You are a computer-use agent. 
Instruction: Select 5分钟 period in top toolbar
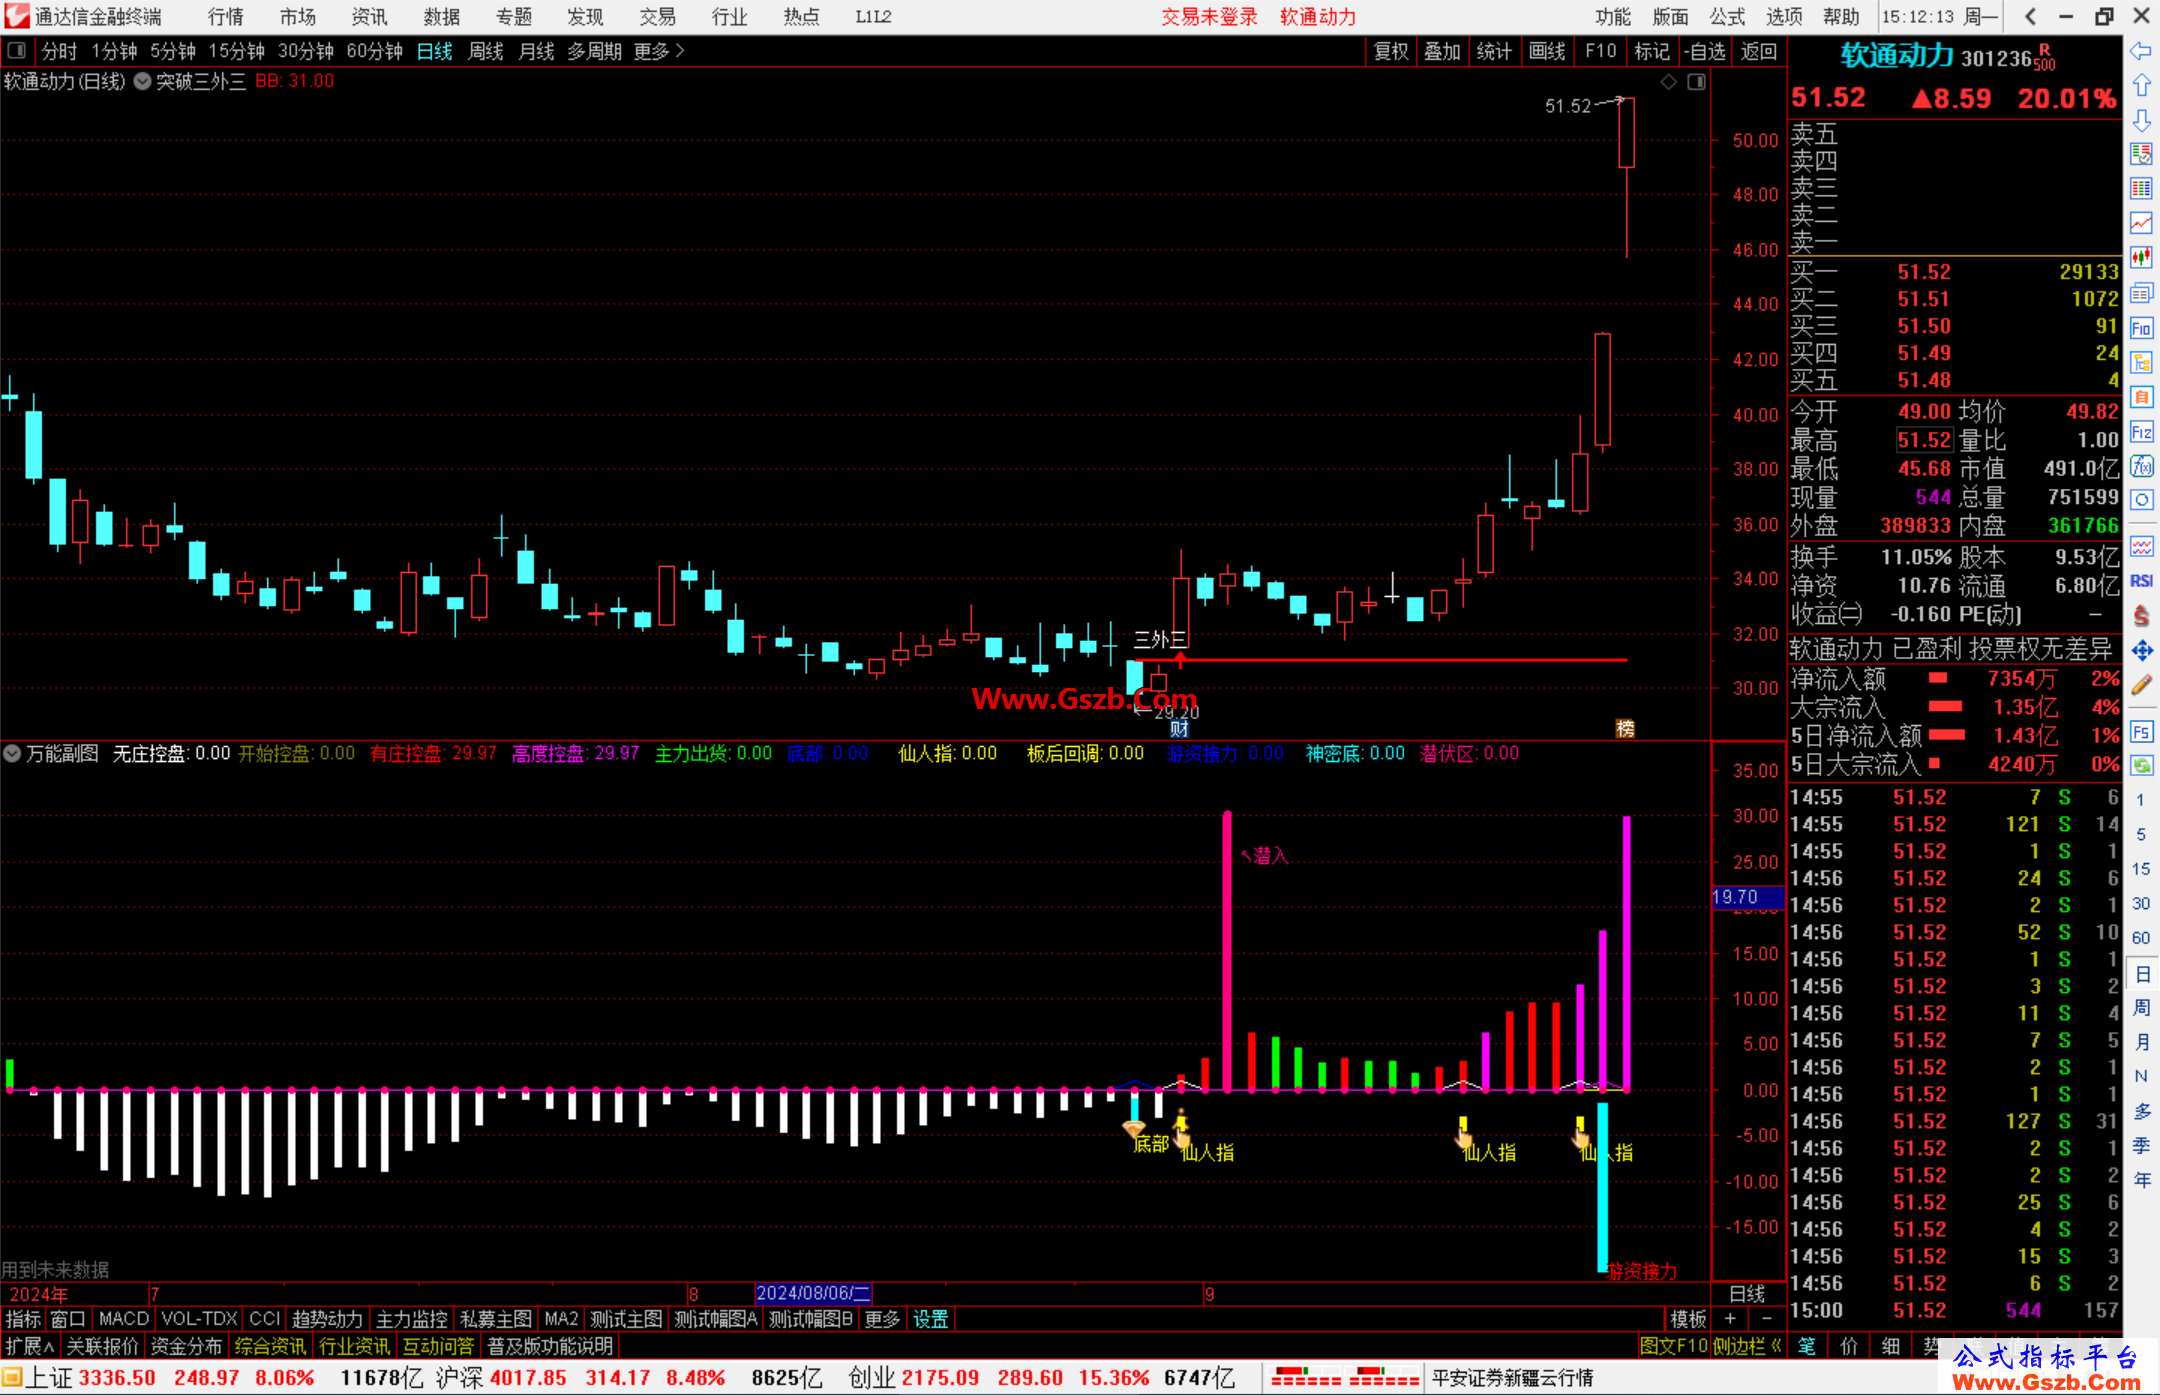pyautogui.click(x=173, y=51)
